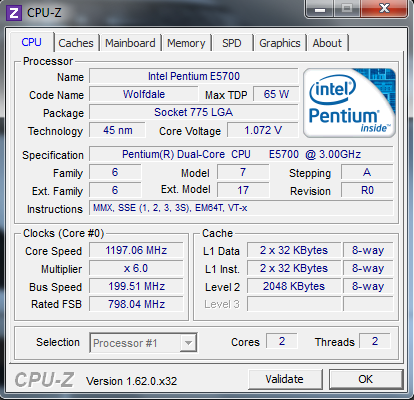The image size is (414, 400).
Task: Minimize the CPU-Z window
Action: click(x=320, y=9)
